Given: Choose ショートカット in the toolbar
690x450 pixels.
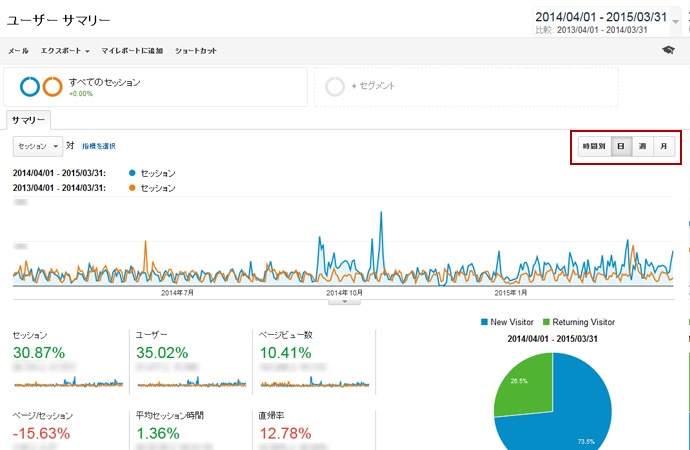Looking at the screenshot, I should coord(196,51).
